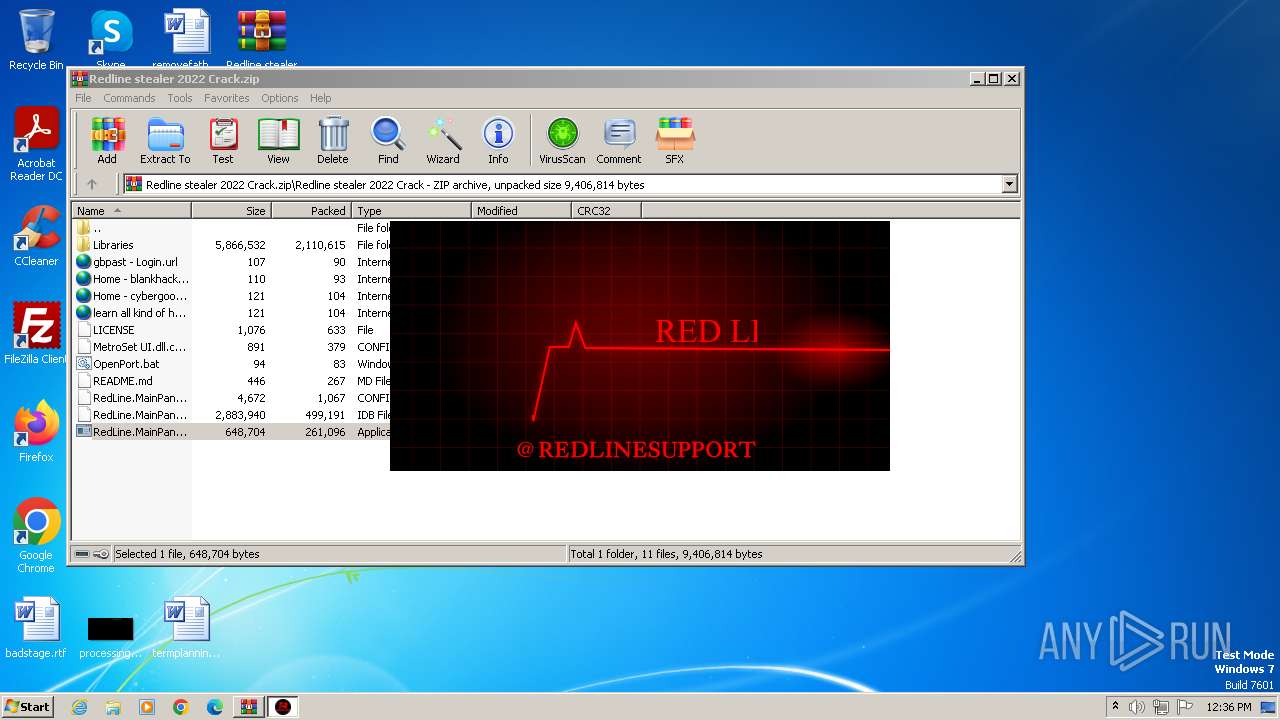Go up one folder level arrow
This screenshot has height=720, width=1280.
point(92,184)
